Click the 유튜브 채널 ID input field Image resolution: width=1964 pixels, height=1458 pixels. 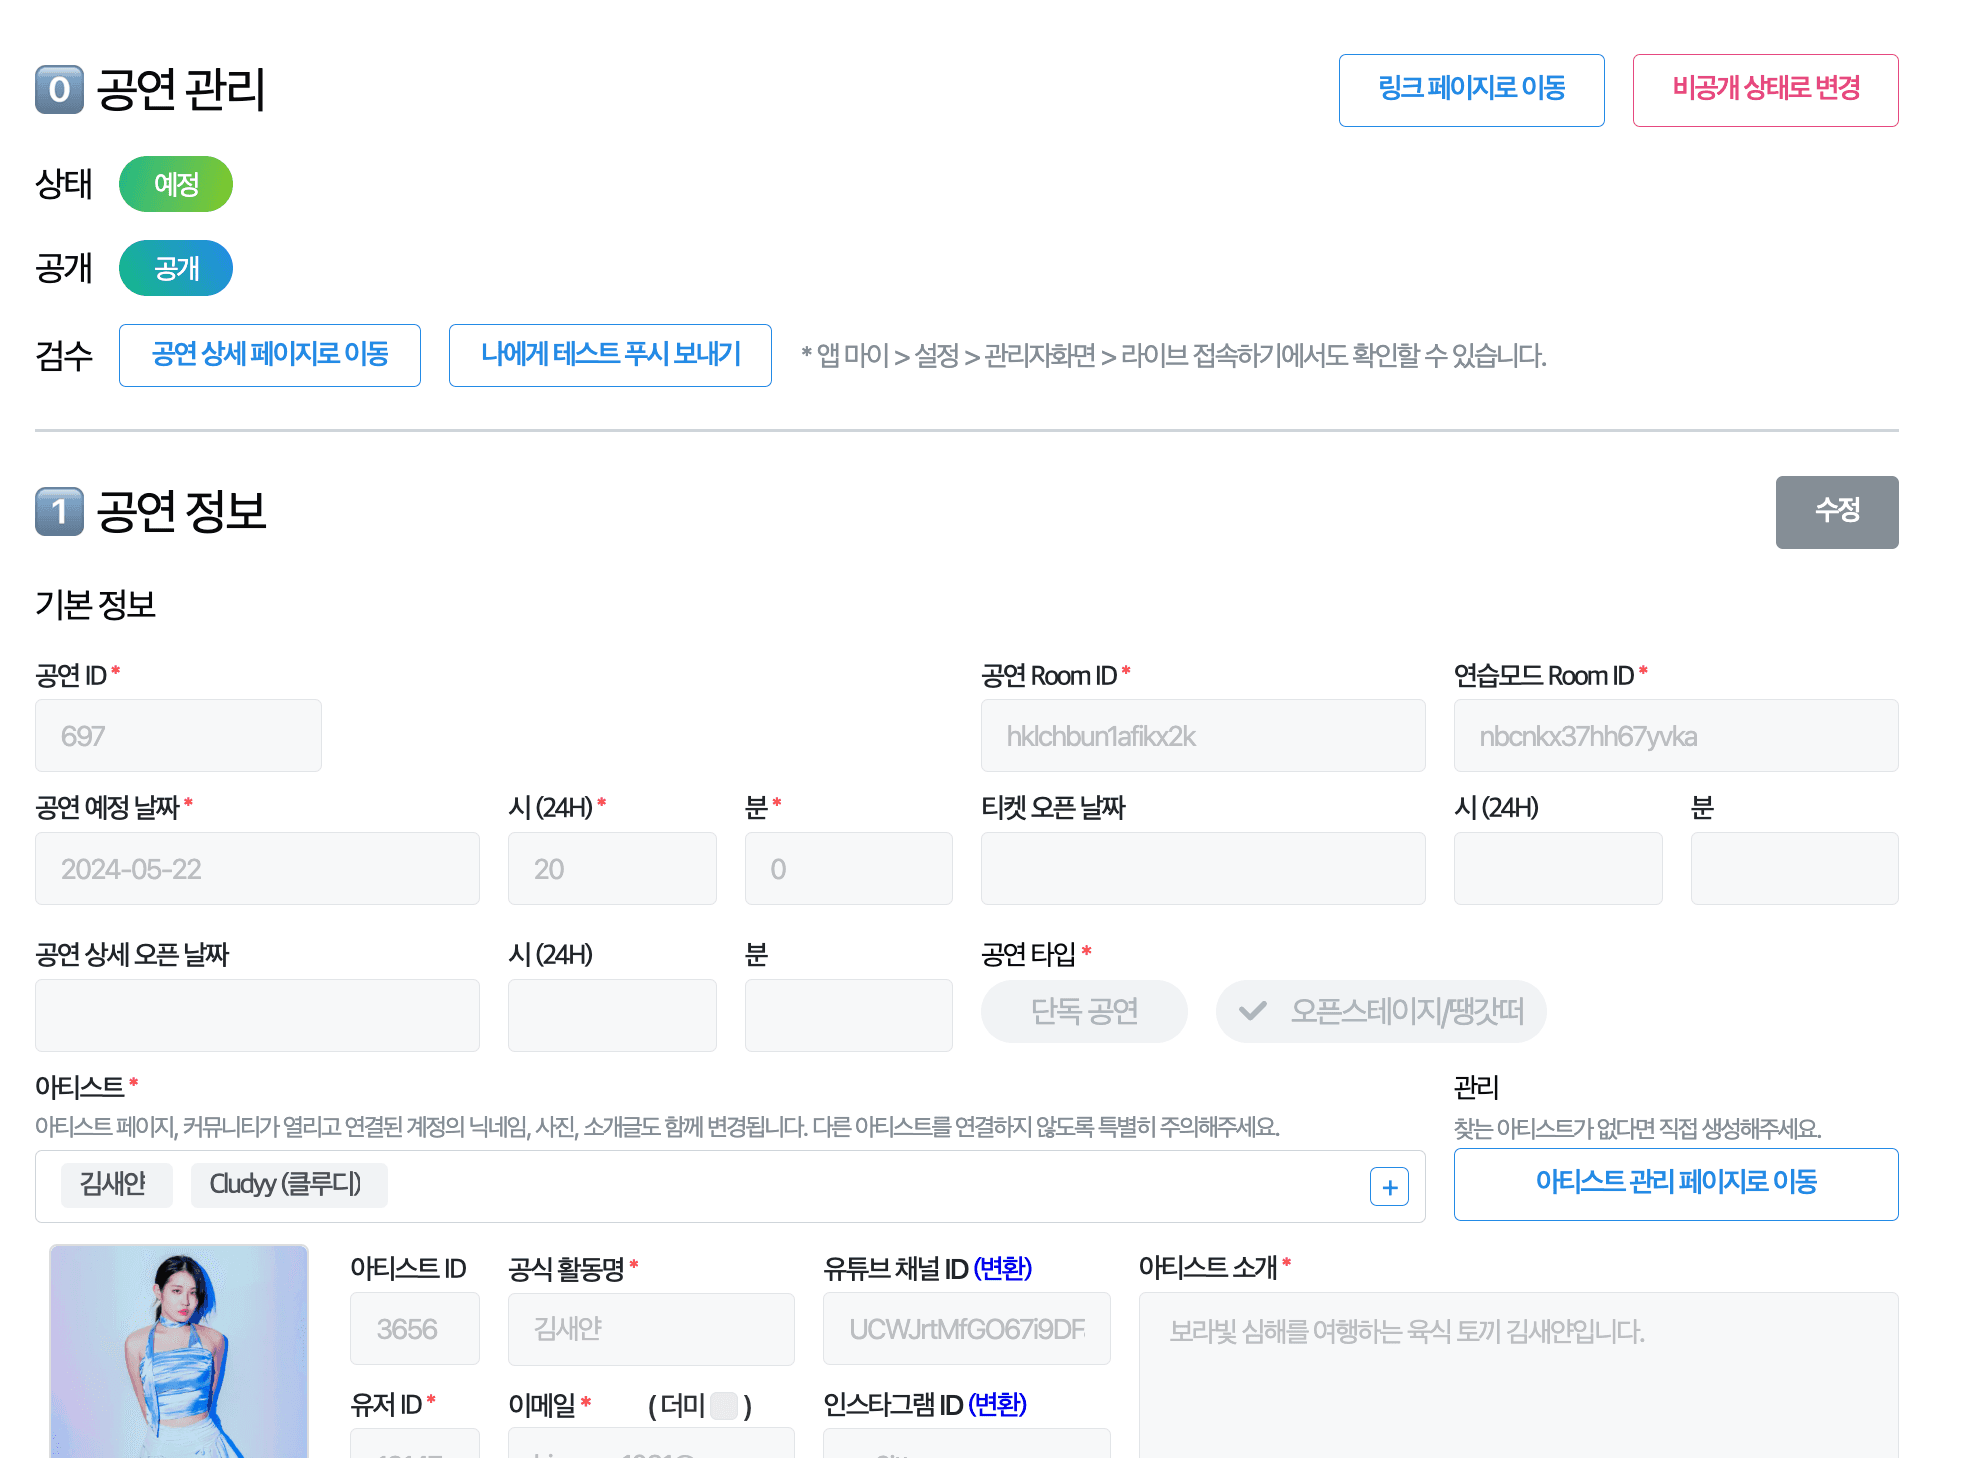(966, 1328)
